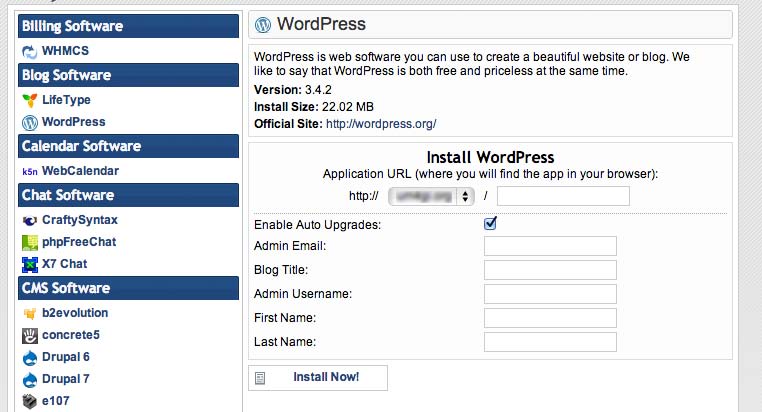Click the Admin Email input field

coord(550,246)
